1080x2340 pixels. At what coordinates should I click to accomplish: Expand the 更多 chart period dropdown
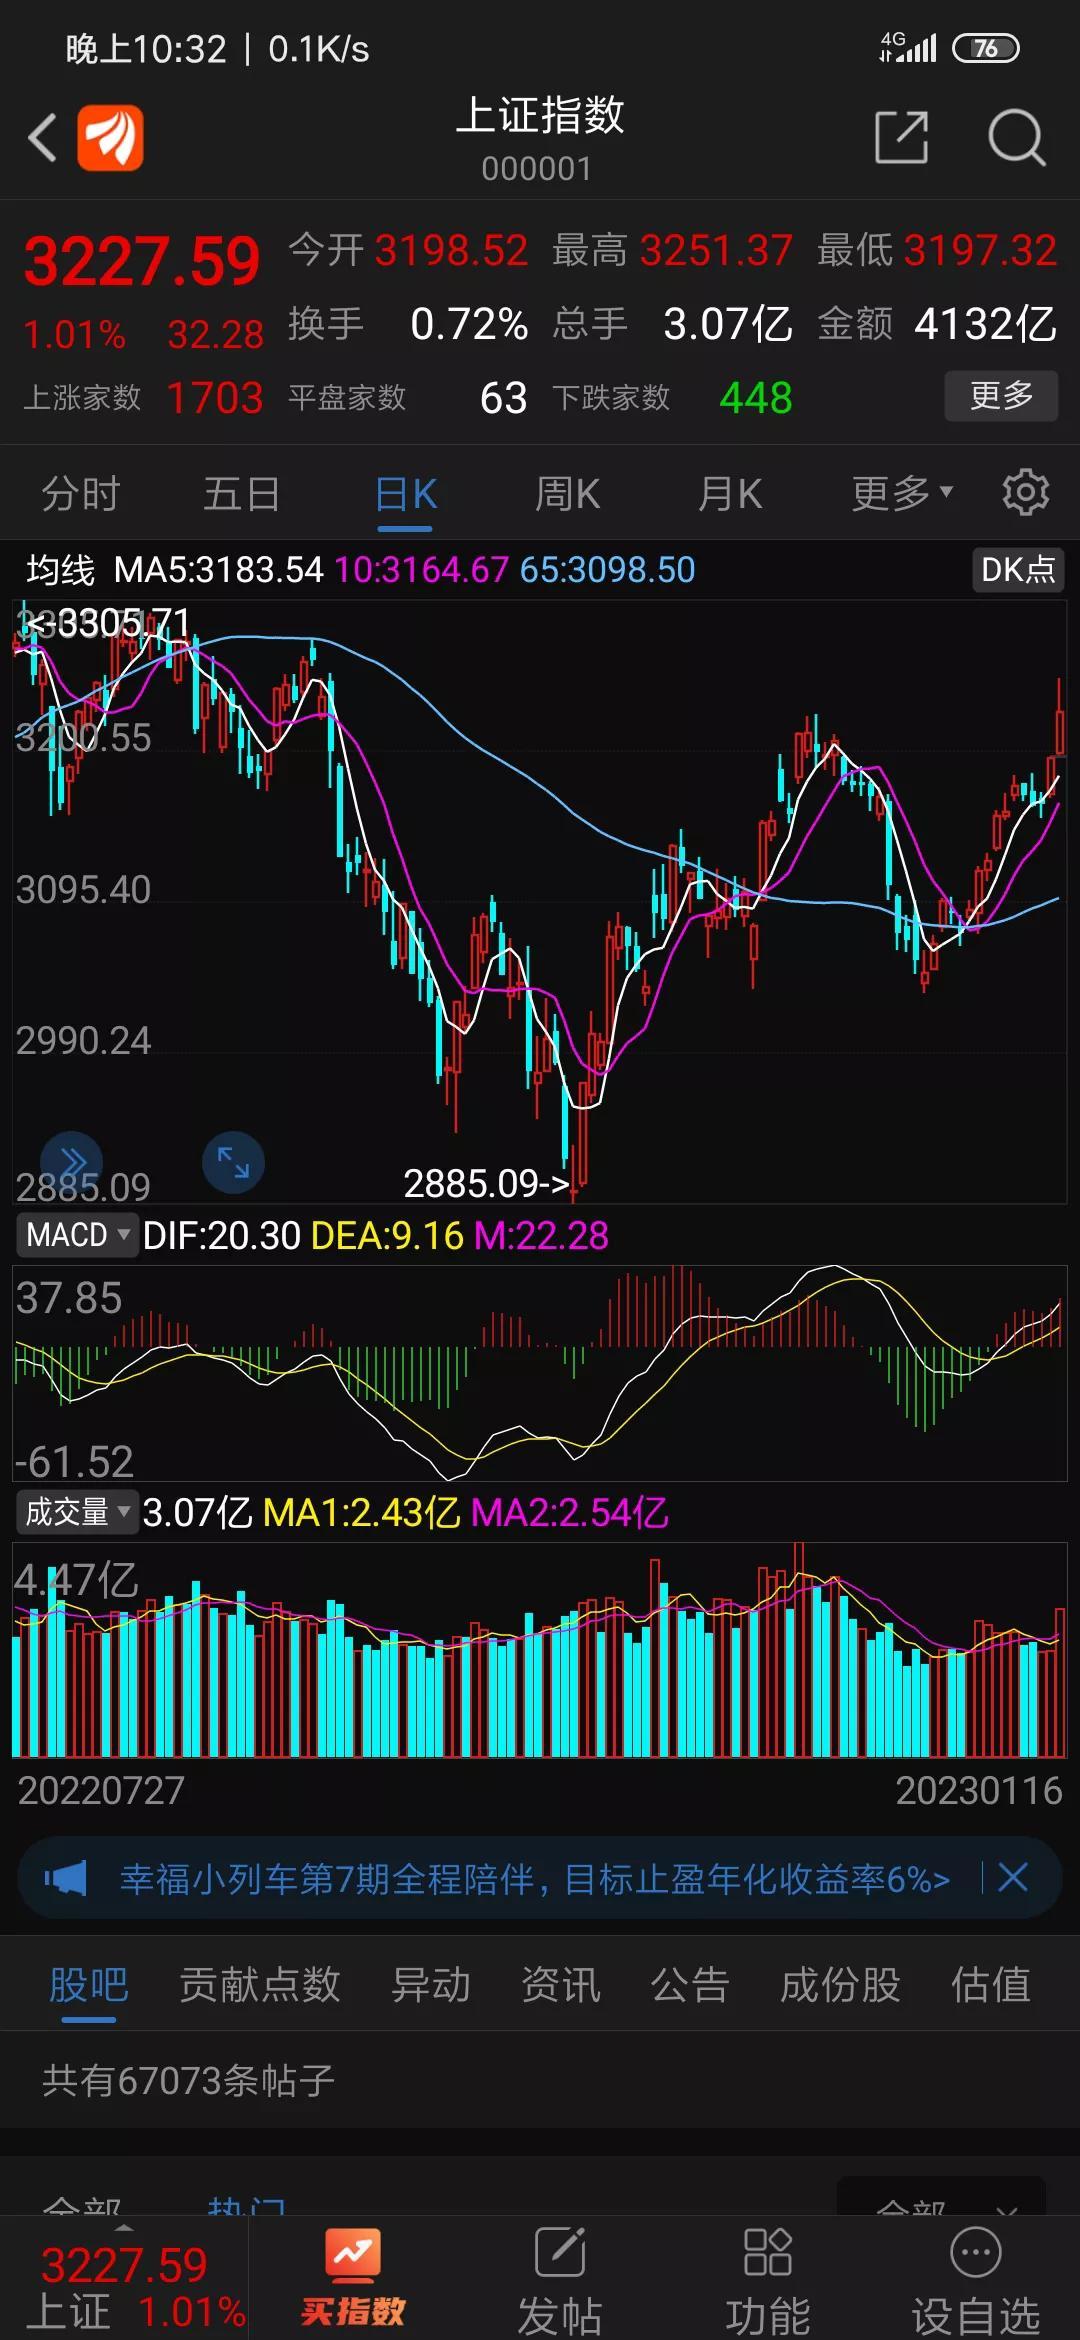(901, 493)
